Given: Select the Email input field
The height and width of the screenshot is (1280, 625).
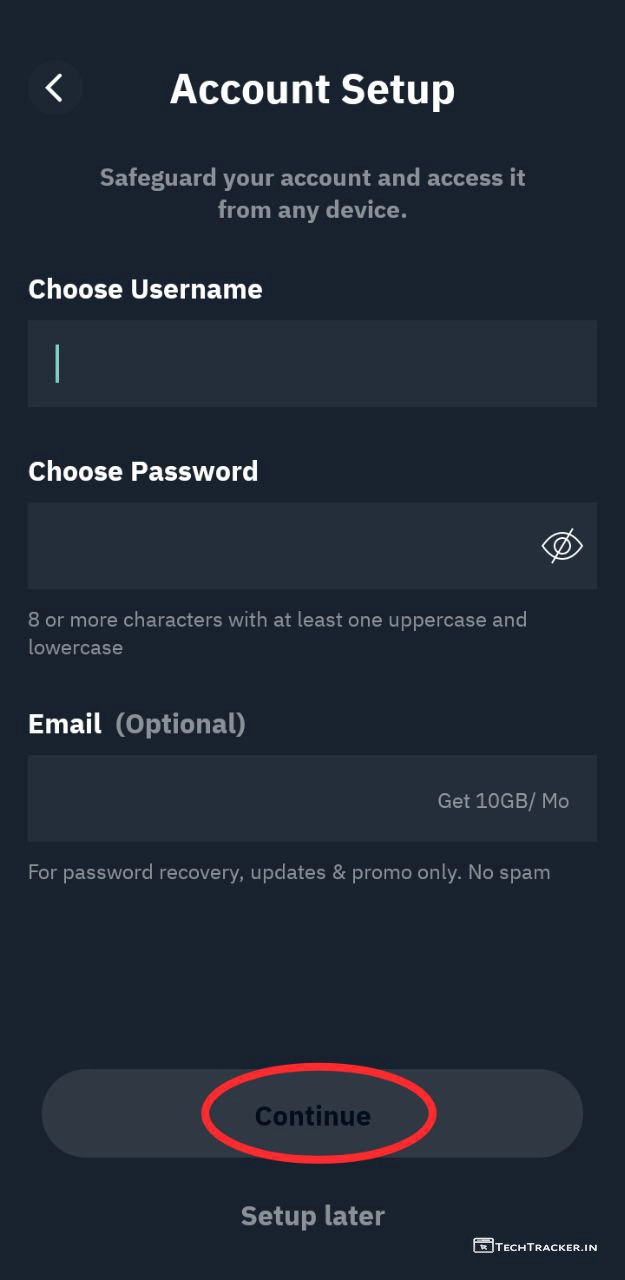Looking at the screenshot, I should point(230,799).
